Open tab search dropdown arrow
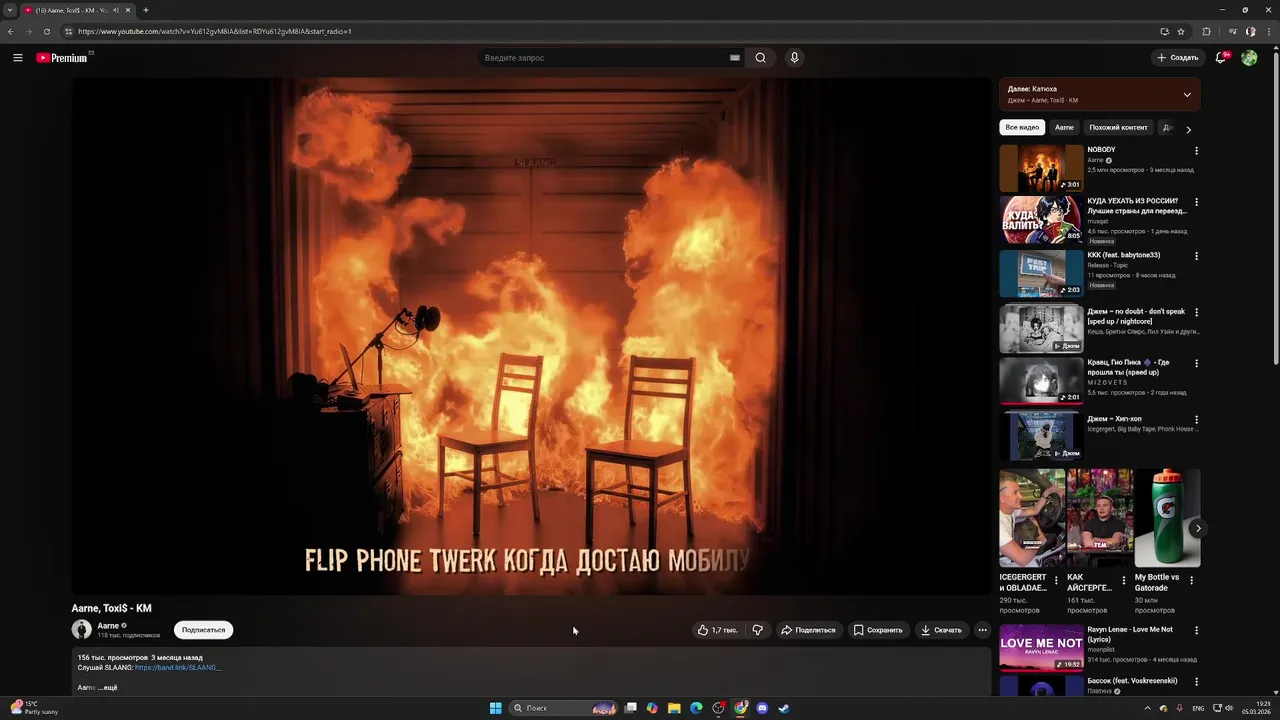The height and width of the screenshot is (720, 1280). click(10, 10)
